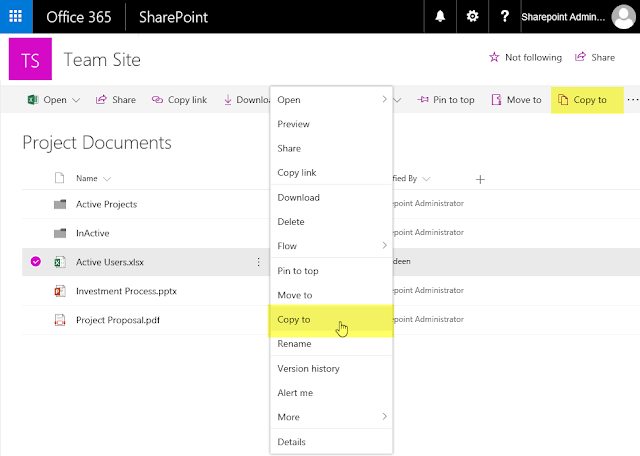Open the notifications bell

440,16
